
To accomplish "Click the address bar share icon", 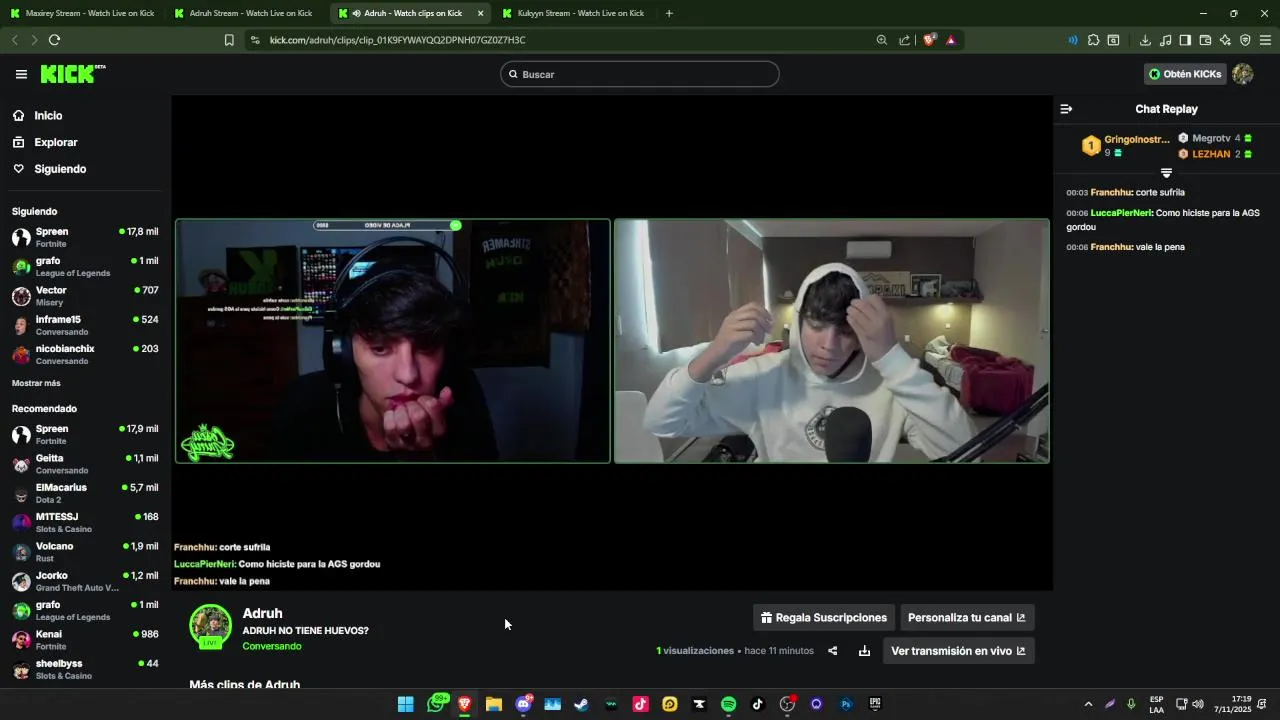I will [x=905, y=40].
